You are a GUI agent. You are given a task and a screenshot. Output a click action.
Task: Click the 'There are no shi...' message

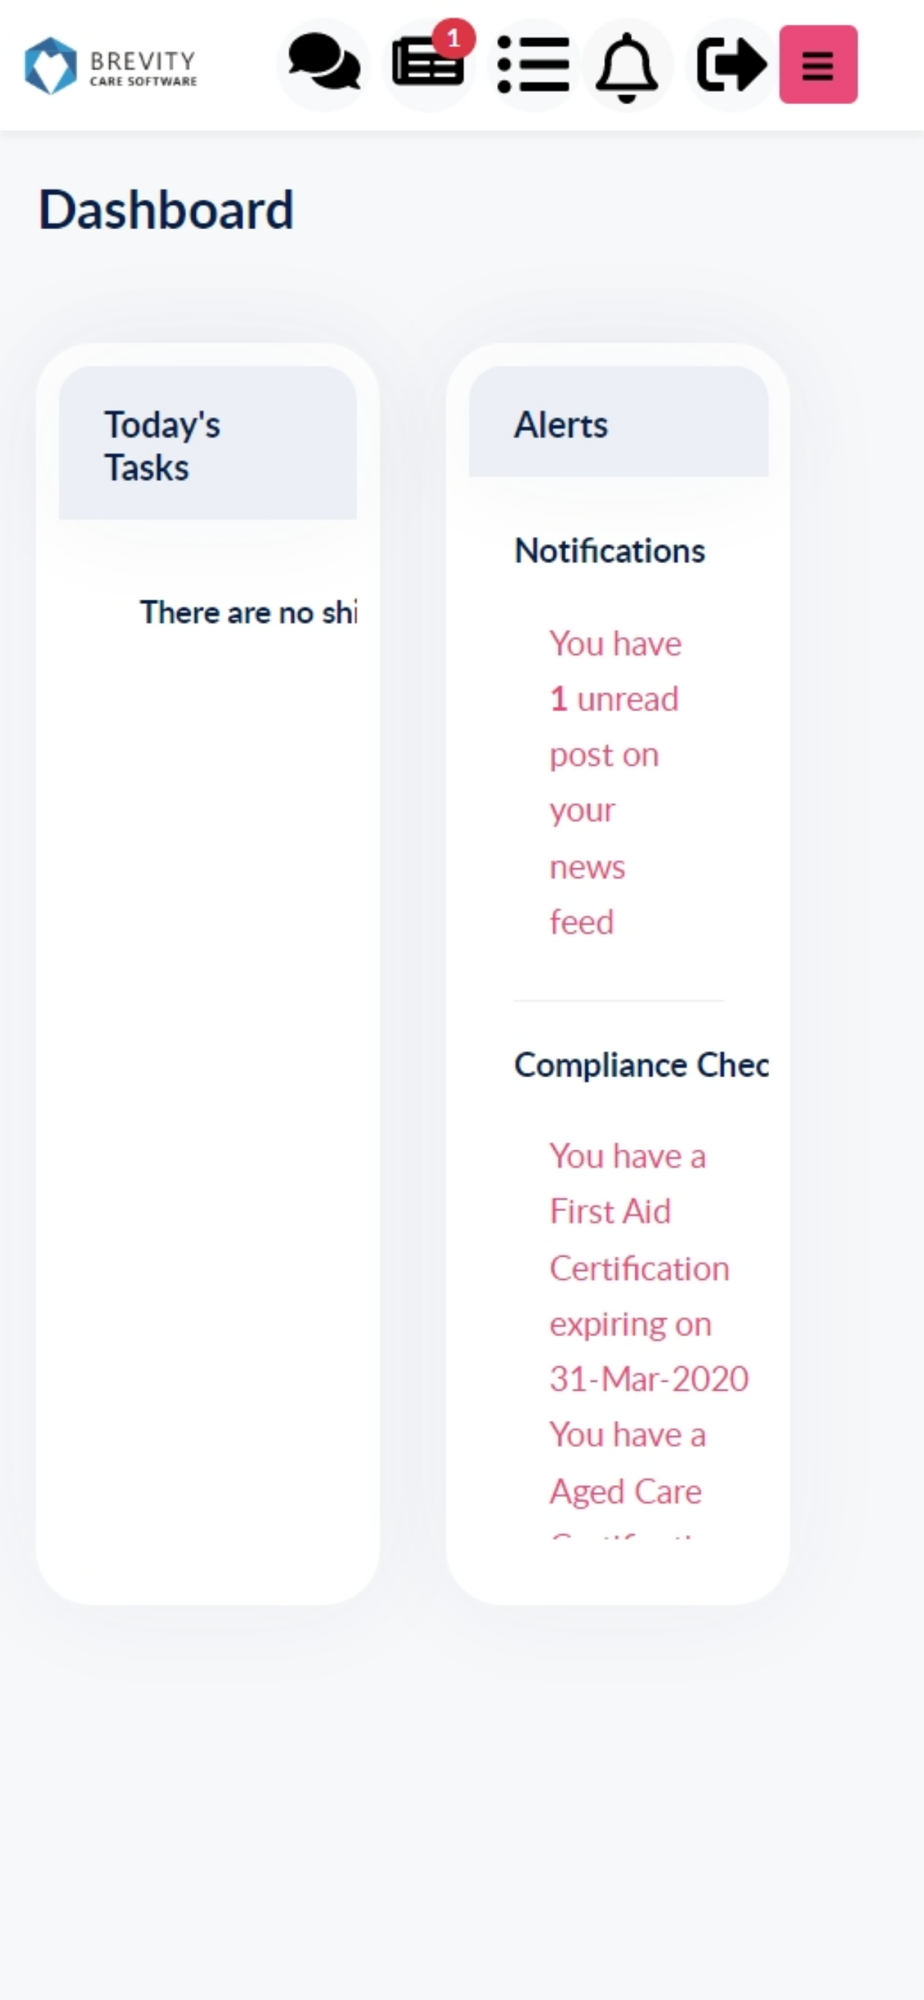[x=248, y=612]
